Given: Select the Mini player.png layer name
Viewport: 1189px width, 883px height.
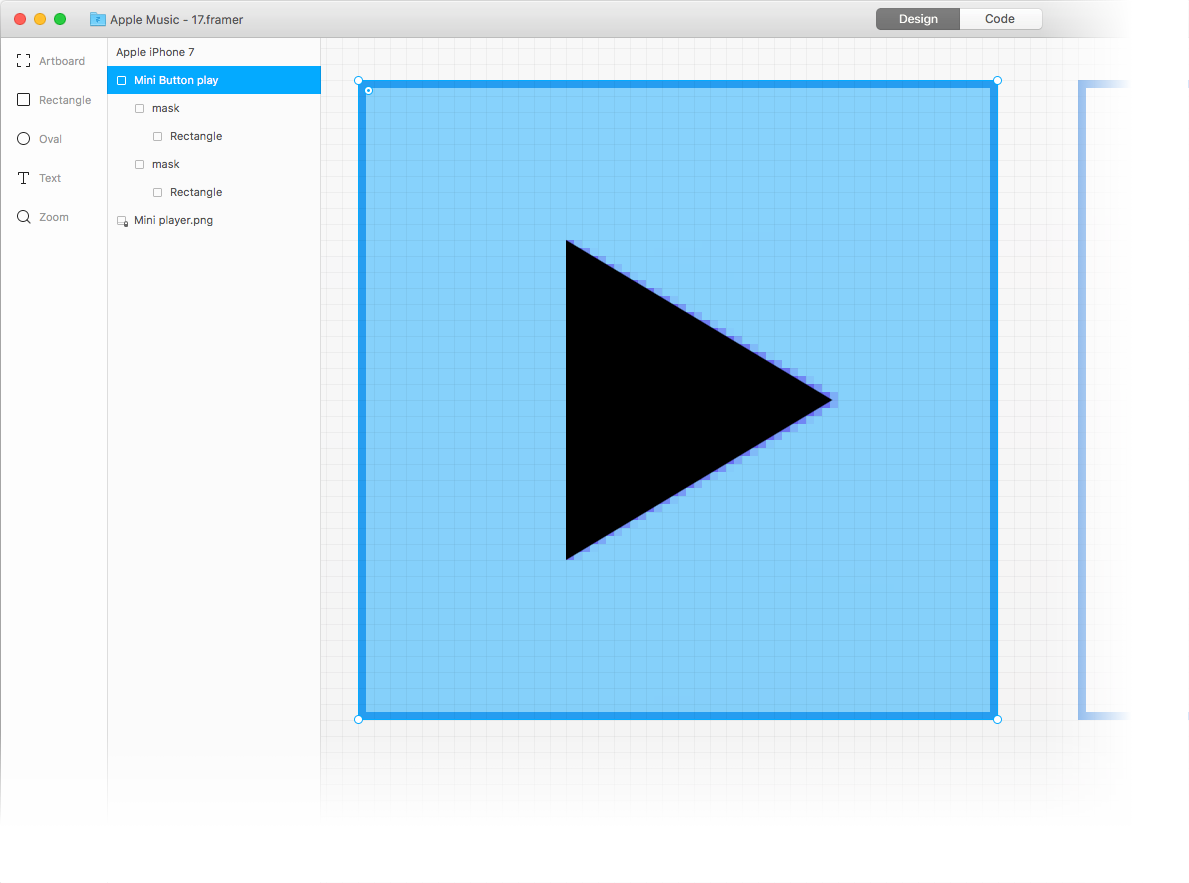Looking at the screenshot, I should pos(174,220).
